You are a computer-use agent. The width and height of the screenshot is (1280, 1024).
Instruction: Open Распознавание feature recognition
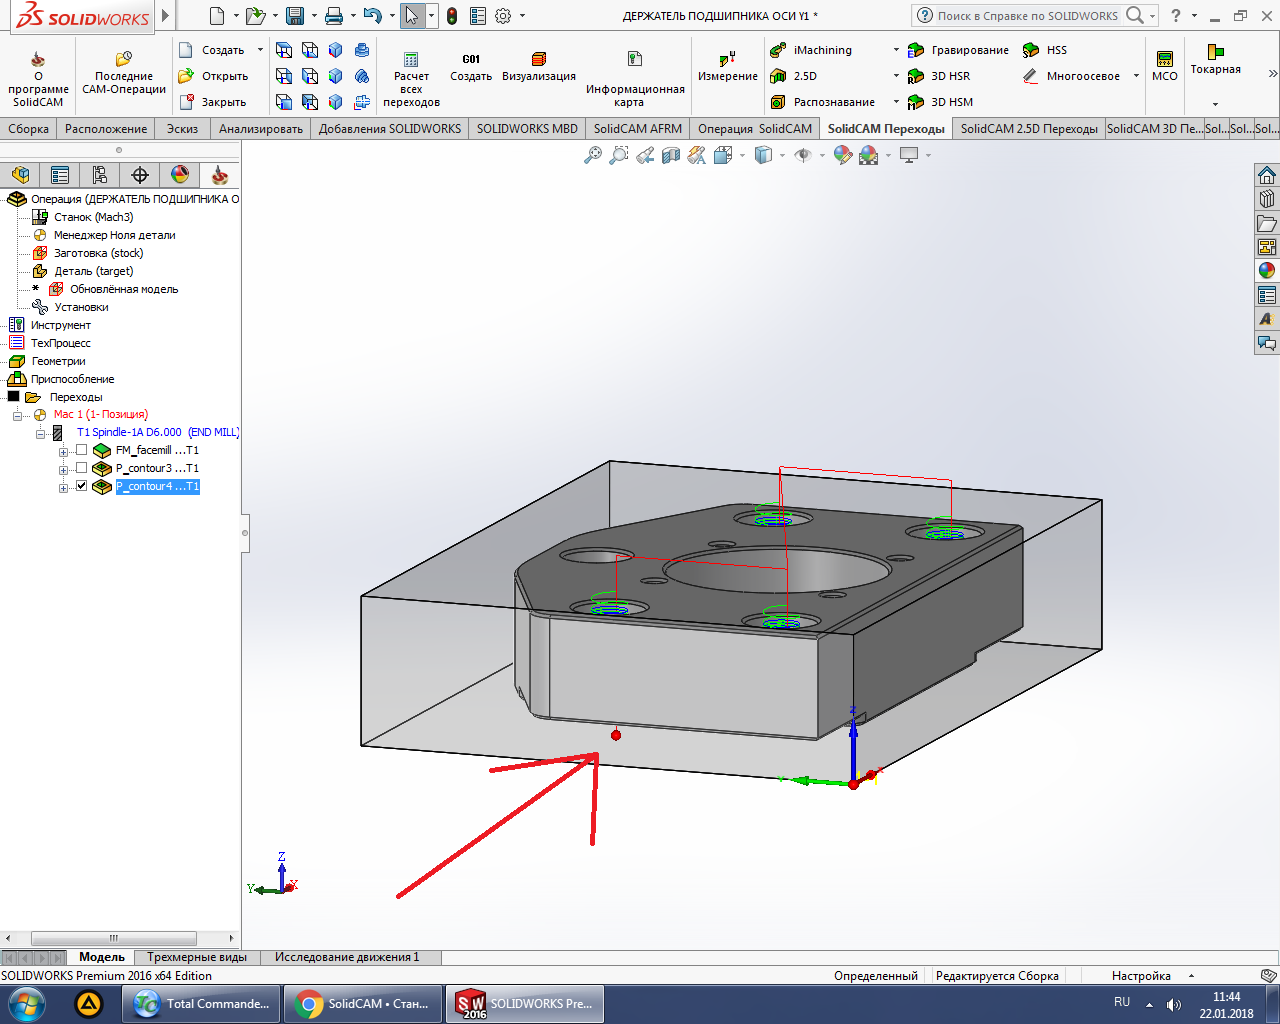click(x=822, y=102)
